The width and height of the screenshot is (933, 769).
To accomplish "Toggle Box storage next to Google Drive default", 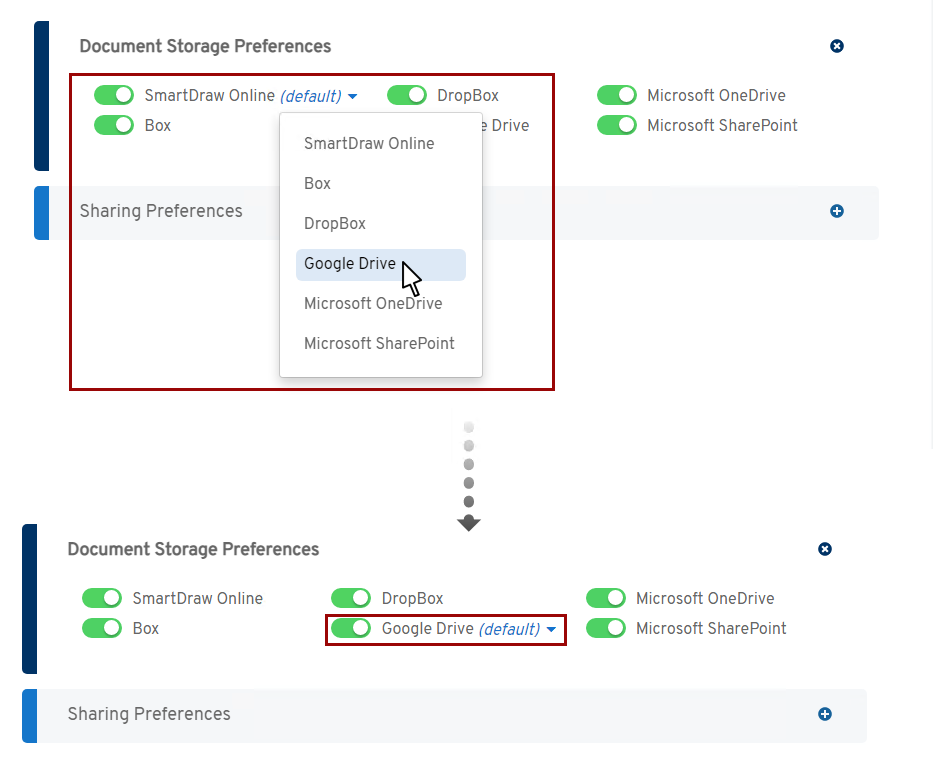I will (102, 629).
